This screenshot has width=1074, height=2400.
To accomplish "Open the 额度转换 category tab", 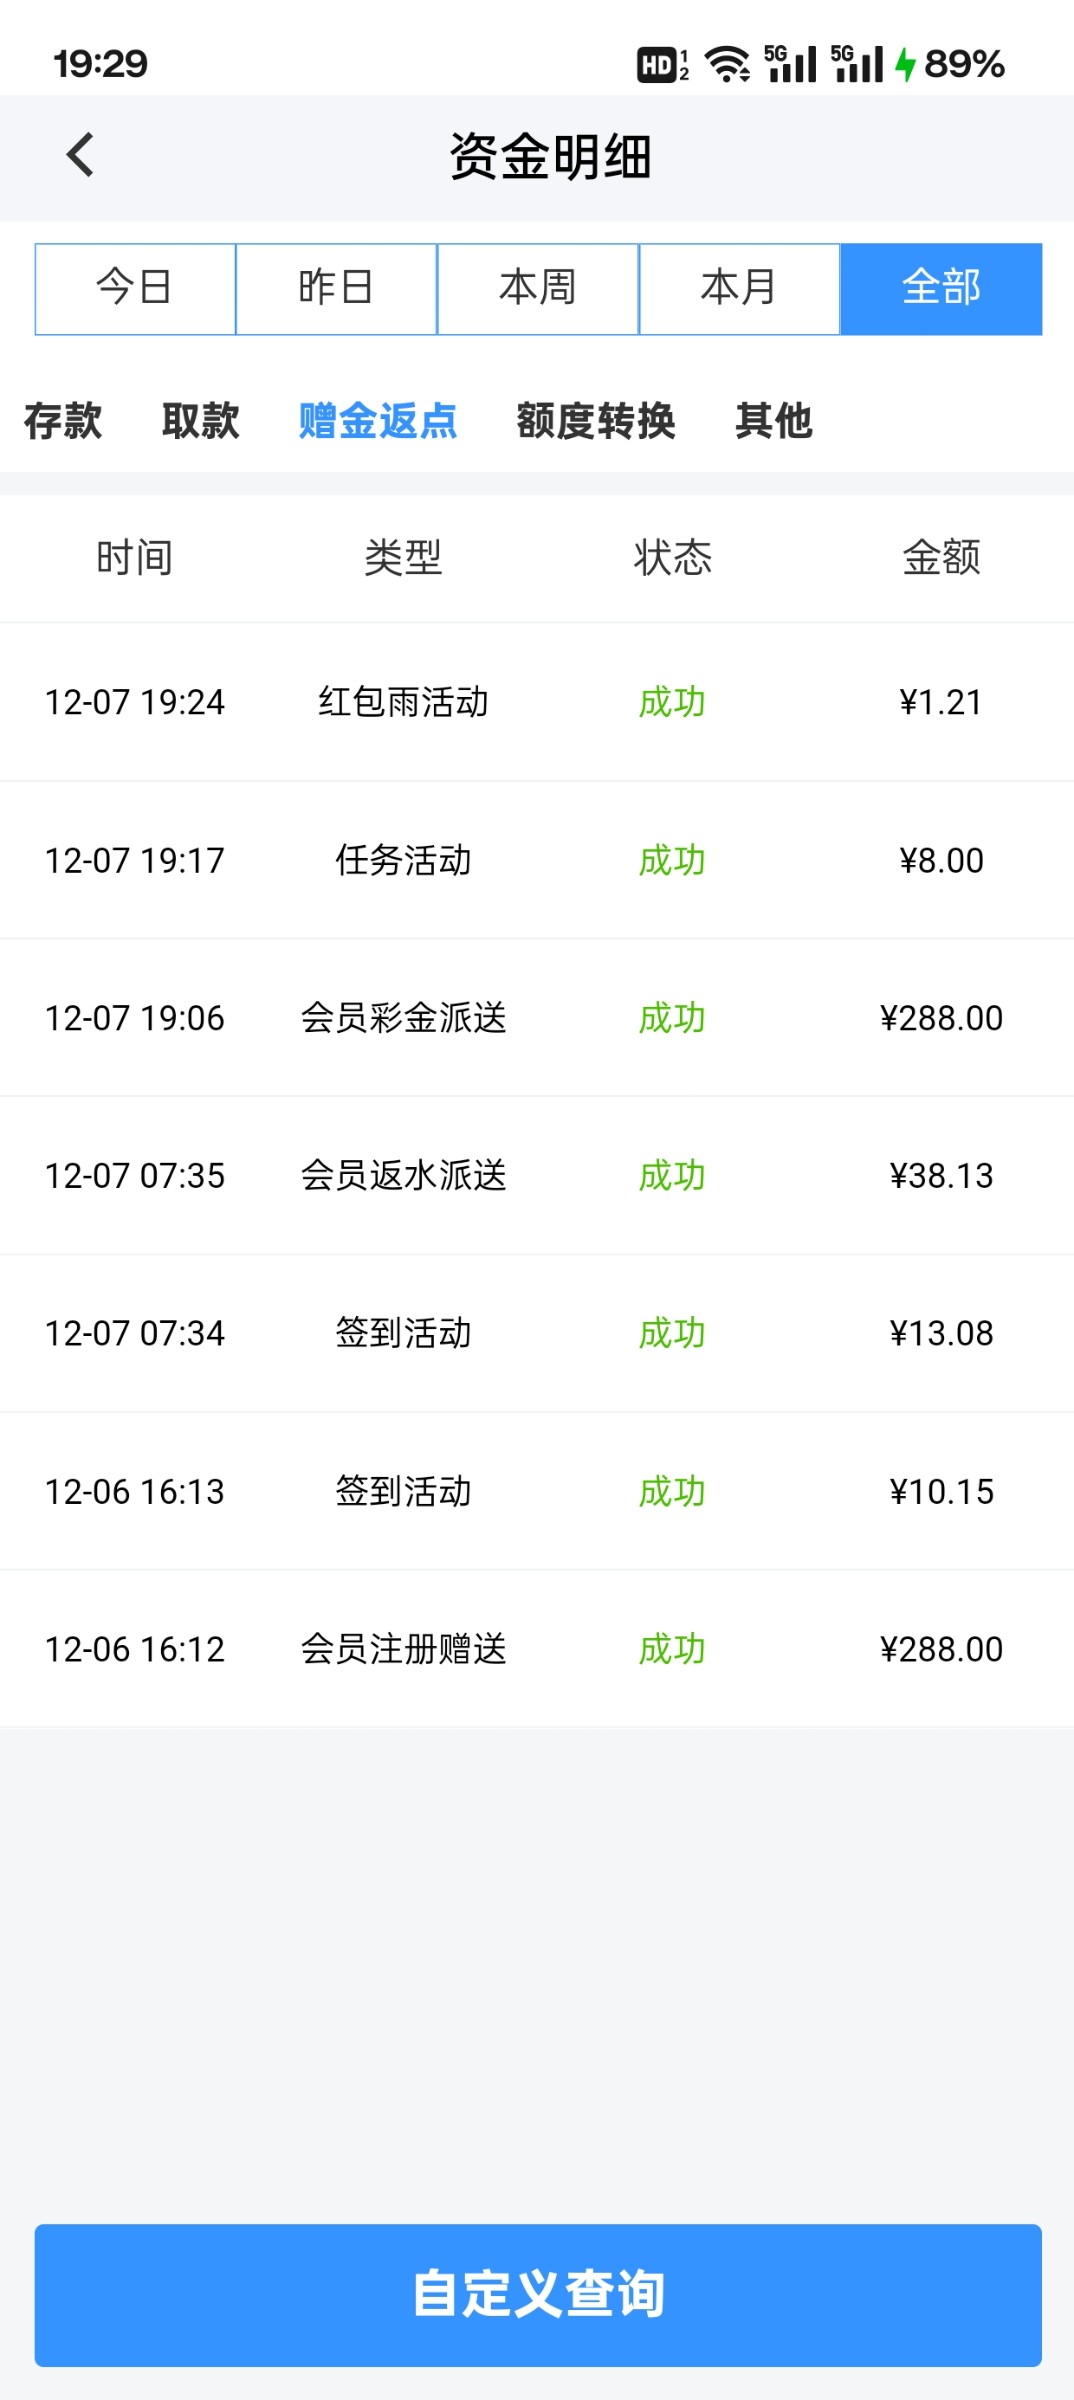I will coord(596,421).
